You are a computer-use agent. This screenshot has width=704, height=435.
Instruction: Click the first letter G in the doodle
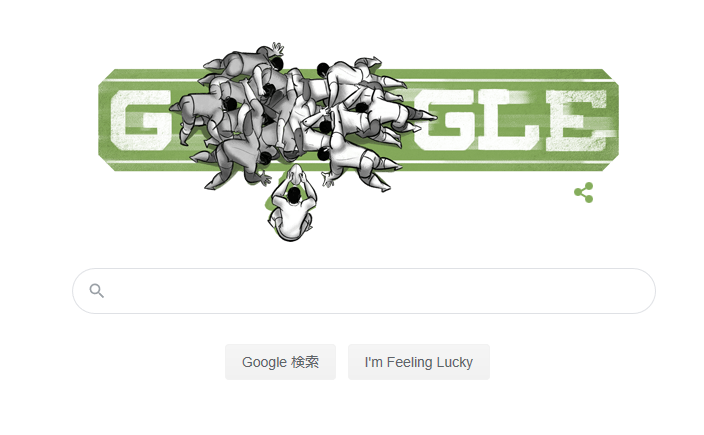click(141, 120)
